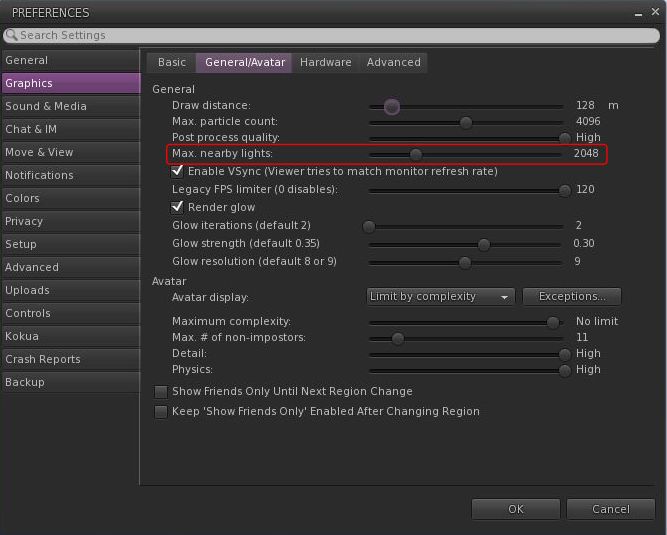Click the Max. nearby lights slider handle

[x=416, y=154]
